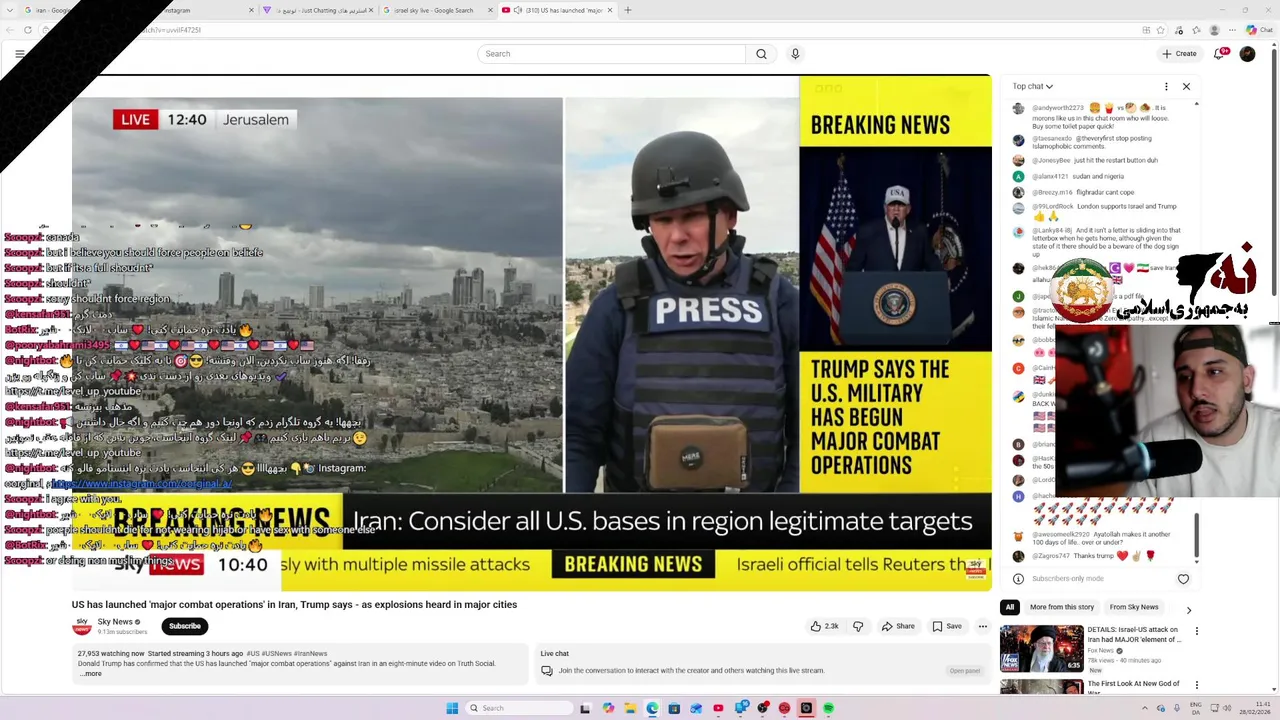Close the US has launched YouTube tab
The height and width of the screenshot is (720, 1280).
click(x=610, y=10)
